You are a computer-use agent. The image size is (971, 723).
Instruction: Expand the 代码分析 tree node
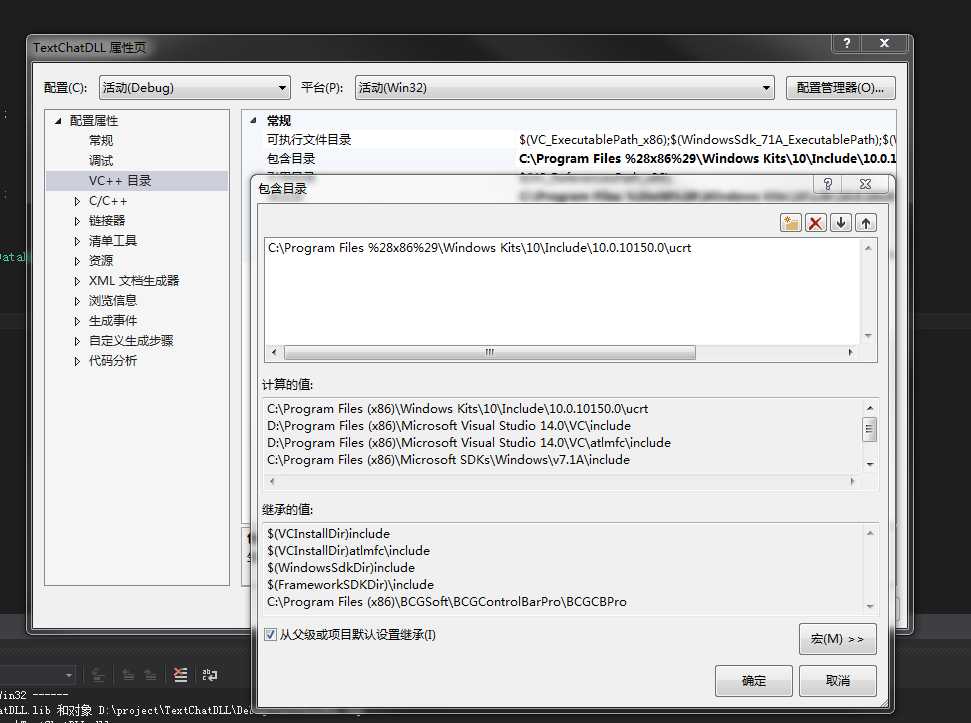point(77,361)
